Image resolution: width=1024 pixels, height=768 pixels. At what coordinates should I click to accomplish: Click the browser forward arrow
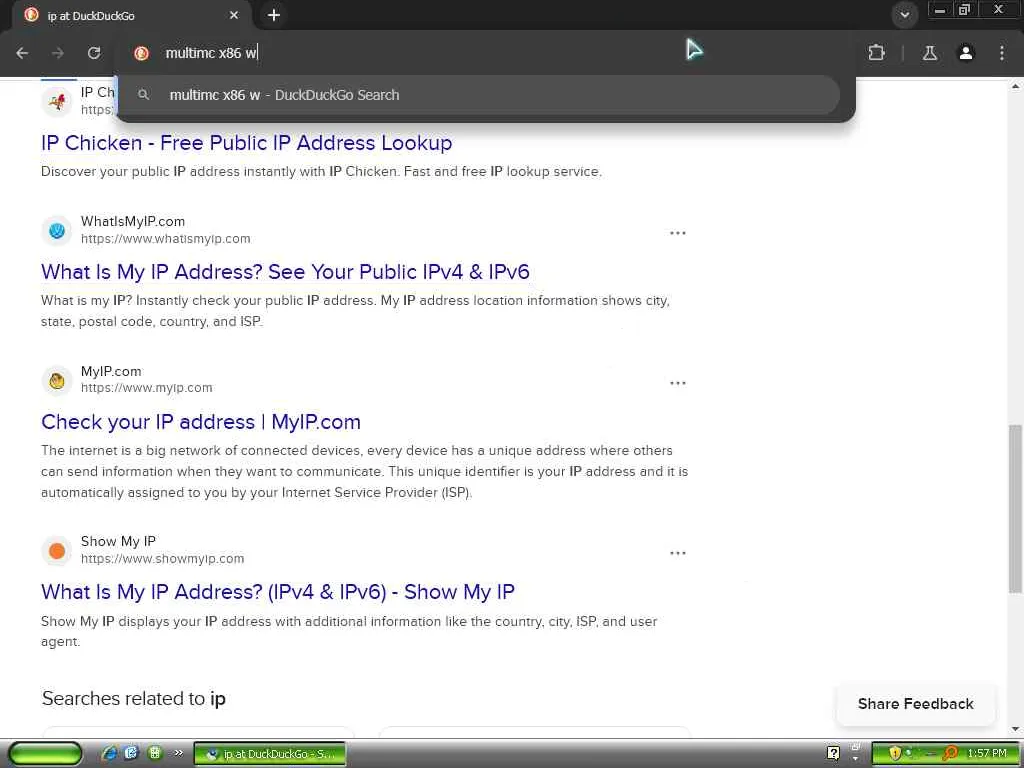[58, 53]
